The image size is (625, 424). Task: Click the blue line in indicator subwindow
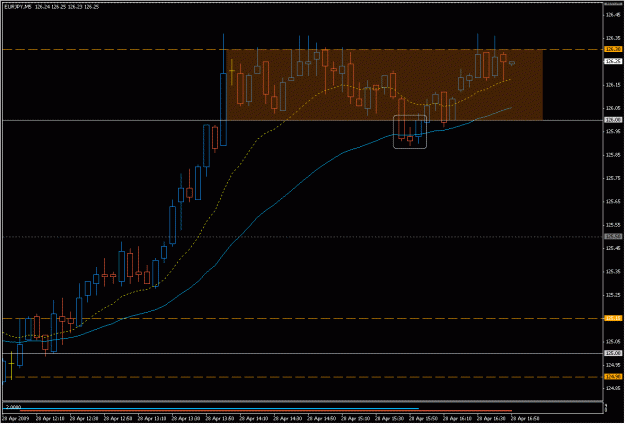point(211,408)
